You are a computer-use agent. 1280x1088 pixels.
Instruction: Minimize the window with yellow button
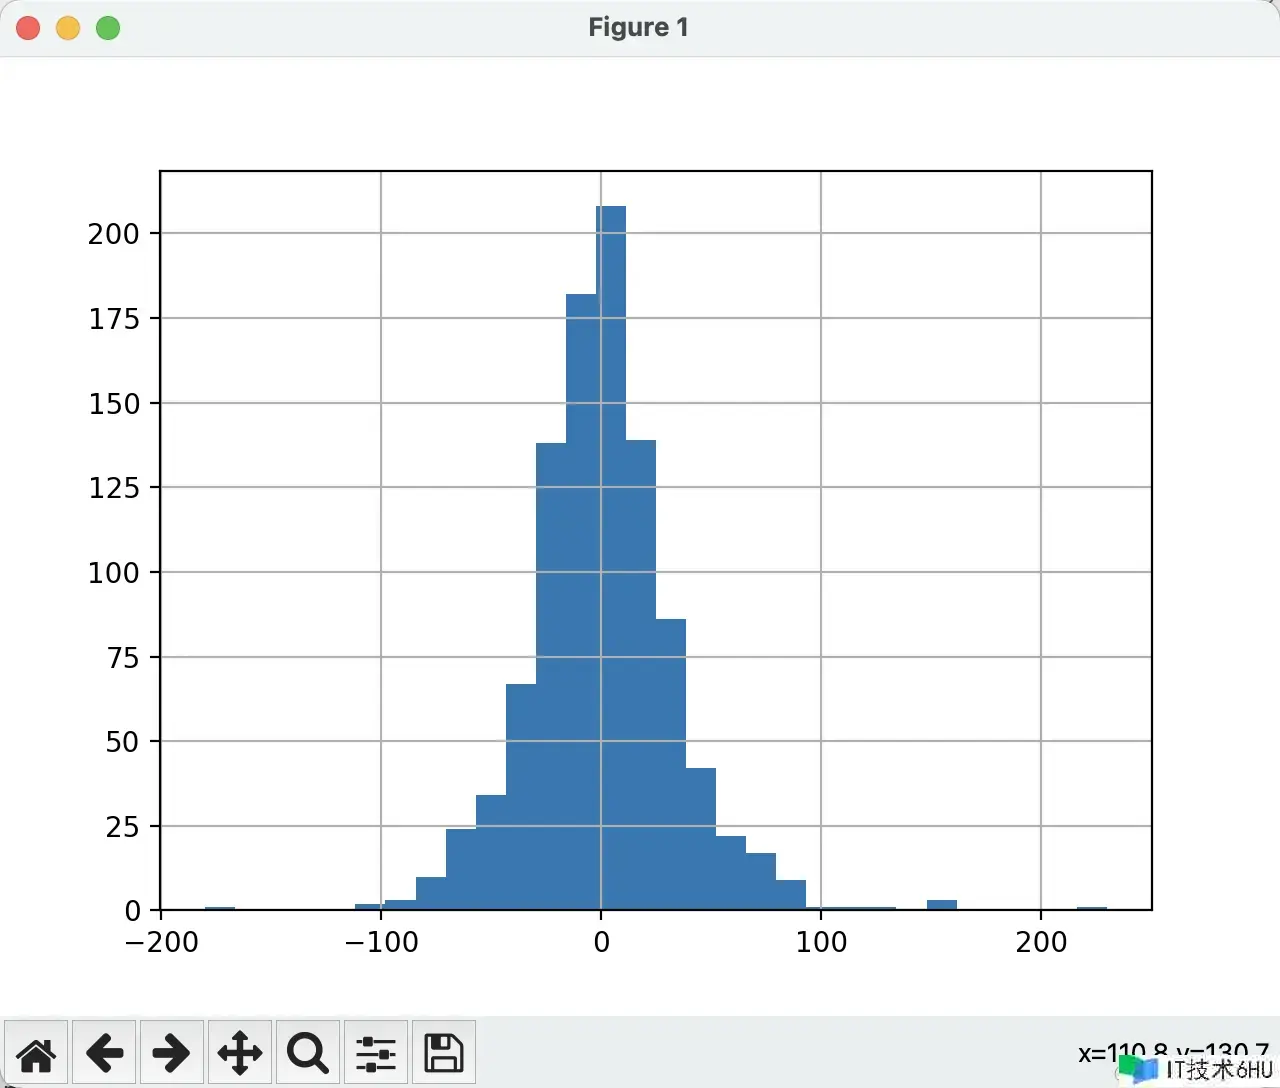[68, 28]
